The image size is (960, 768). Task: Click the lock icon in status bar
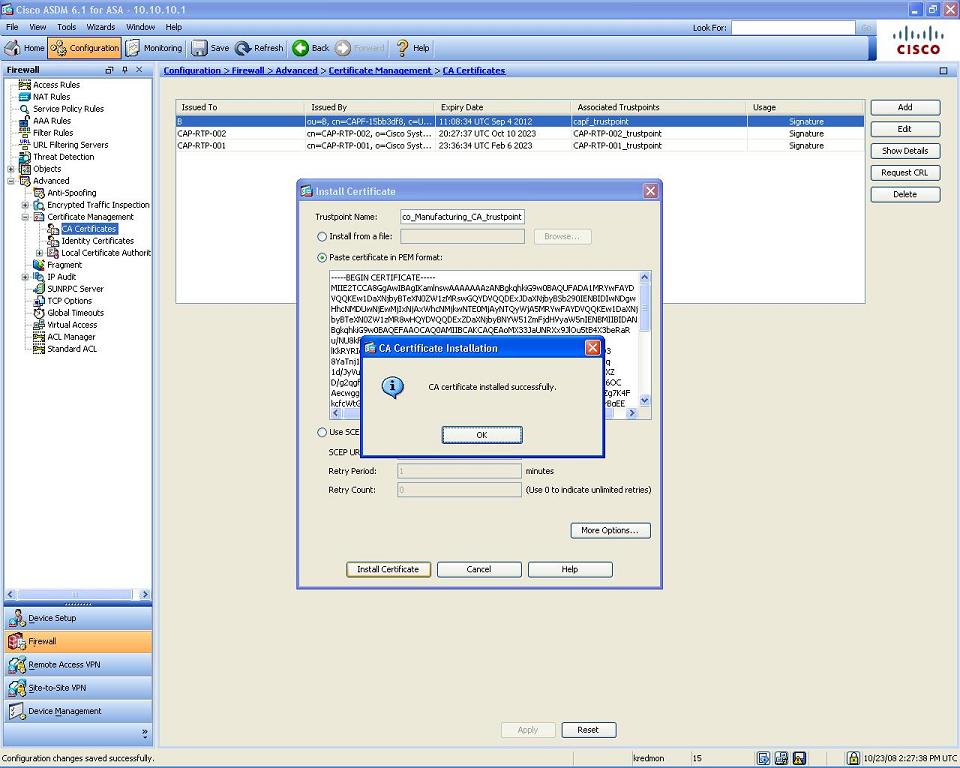point(853,758)
